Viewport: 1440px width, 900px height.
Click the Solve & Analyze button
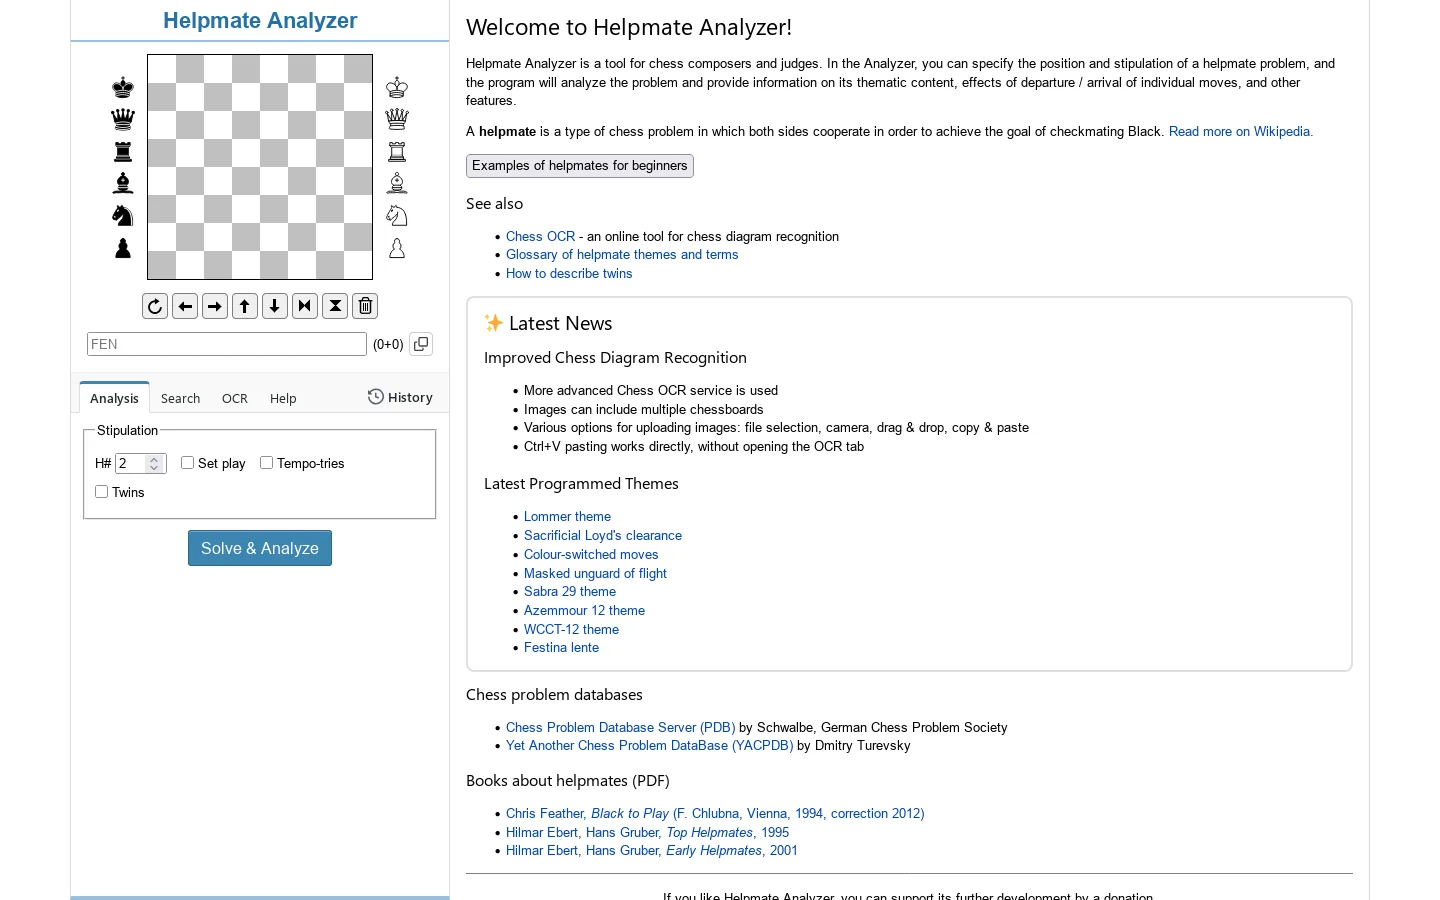point(260,548)
